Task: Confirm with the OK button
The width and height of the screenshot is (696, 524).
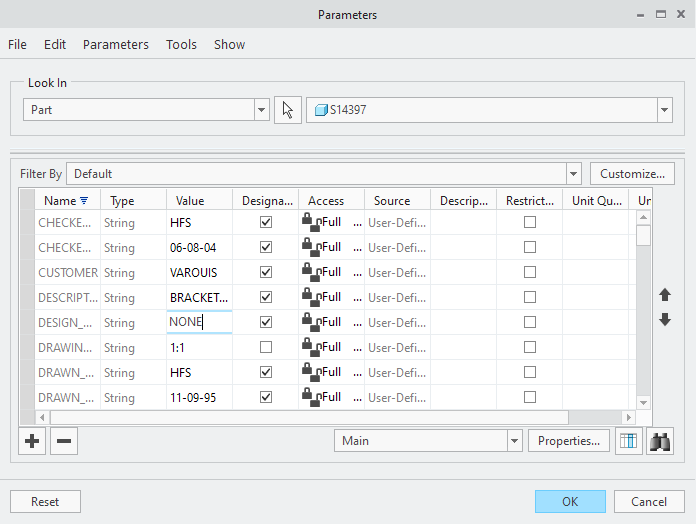Action: (x=570, y=501)
